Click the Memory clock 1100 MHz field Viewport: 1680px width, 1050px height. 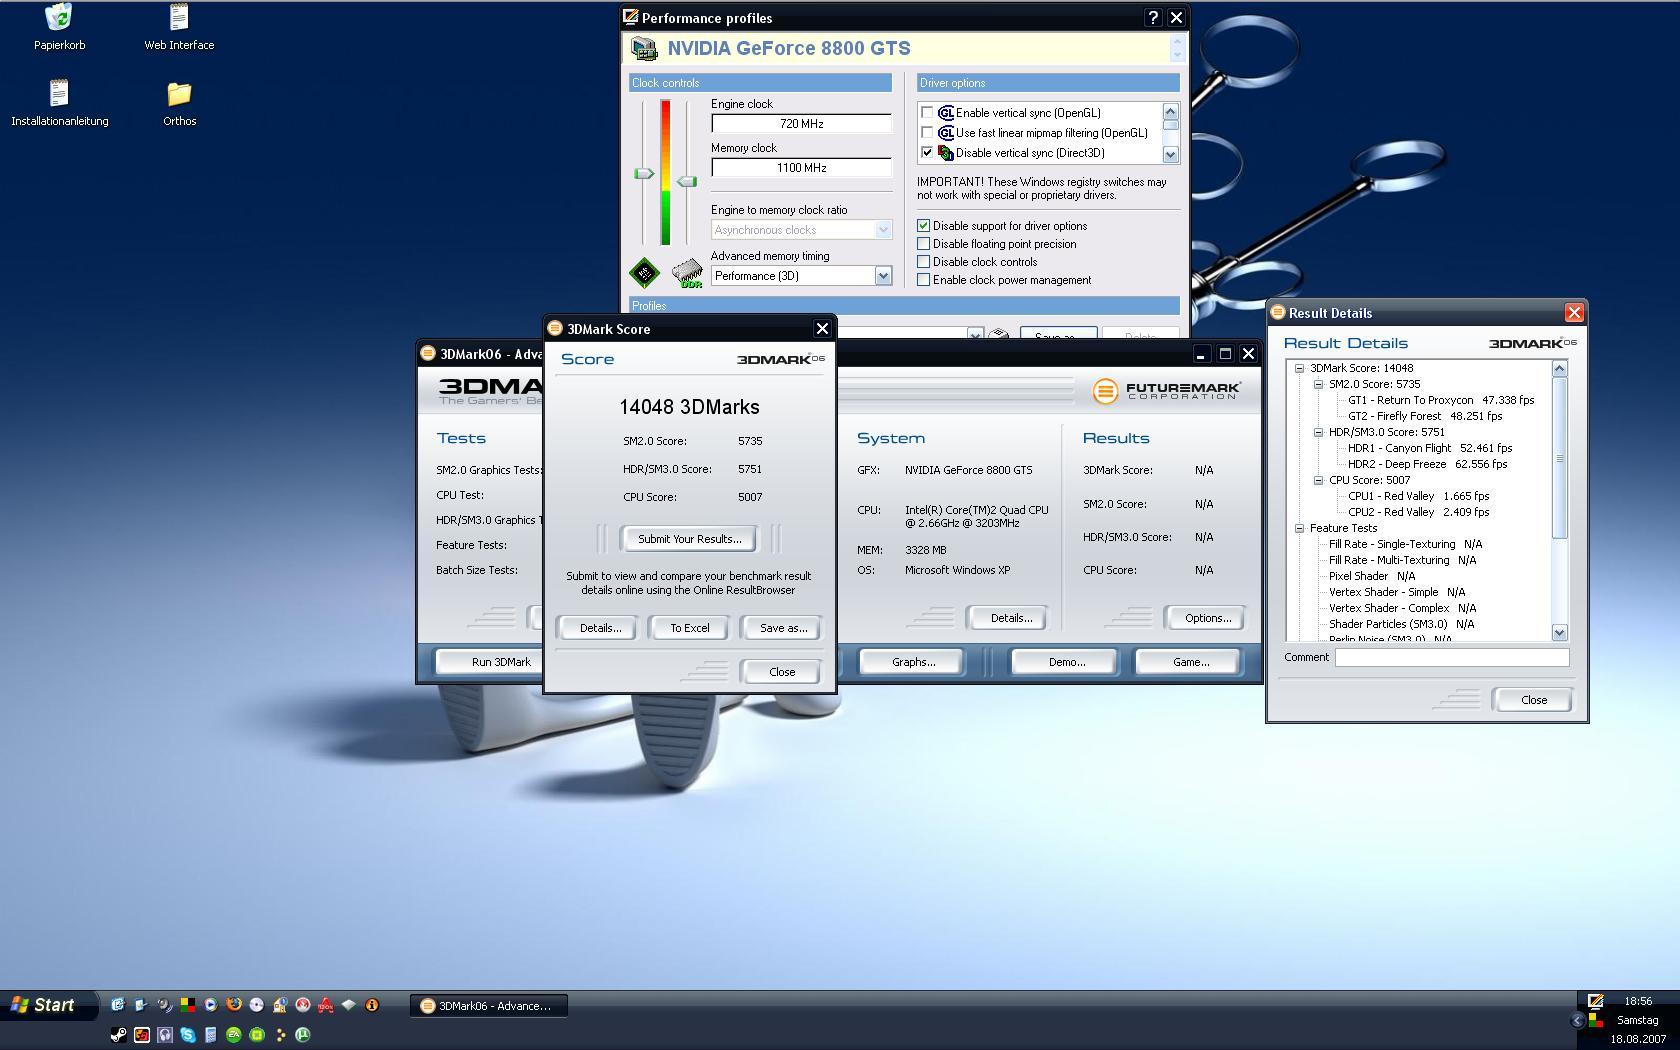click(801, 168)
